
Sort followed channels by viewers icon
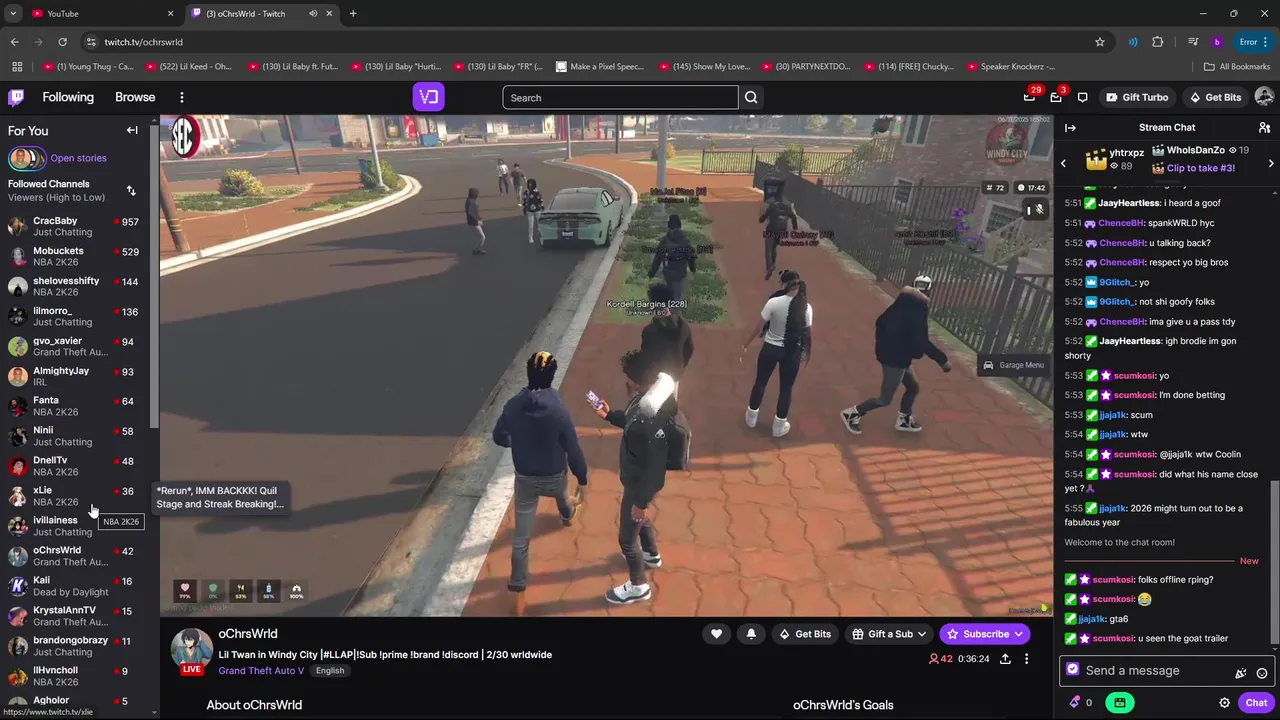[131, 190]
